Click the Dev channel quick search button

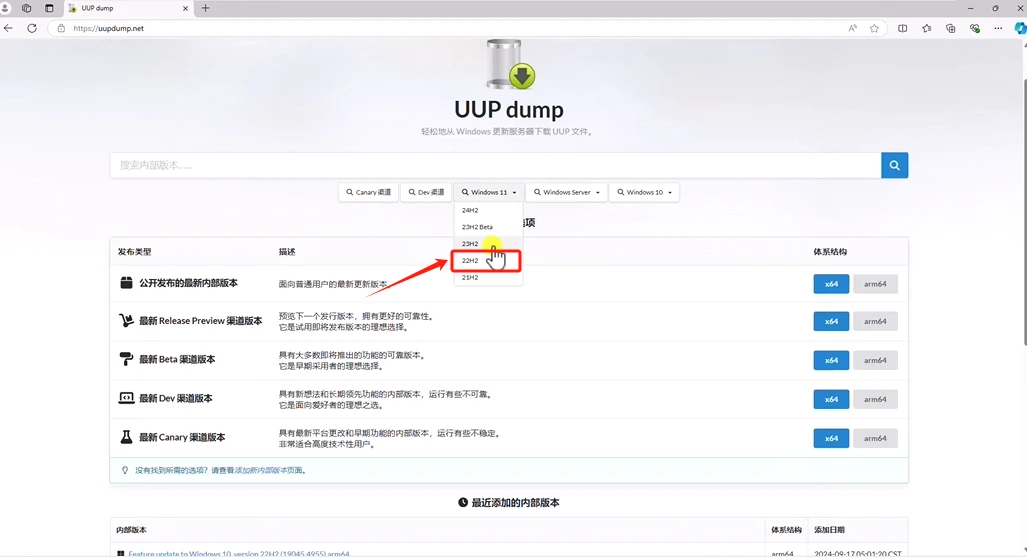point(426,192)
